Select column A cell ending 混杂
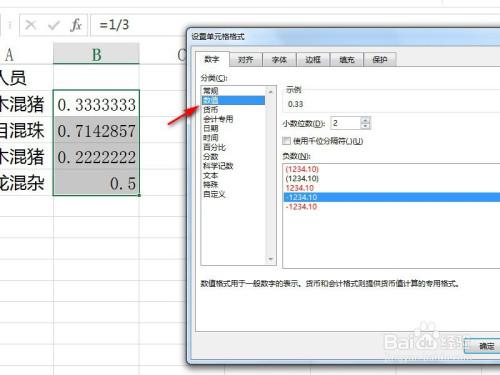The height and width of the screenshot is (375, 500). coord(27,183)
